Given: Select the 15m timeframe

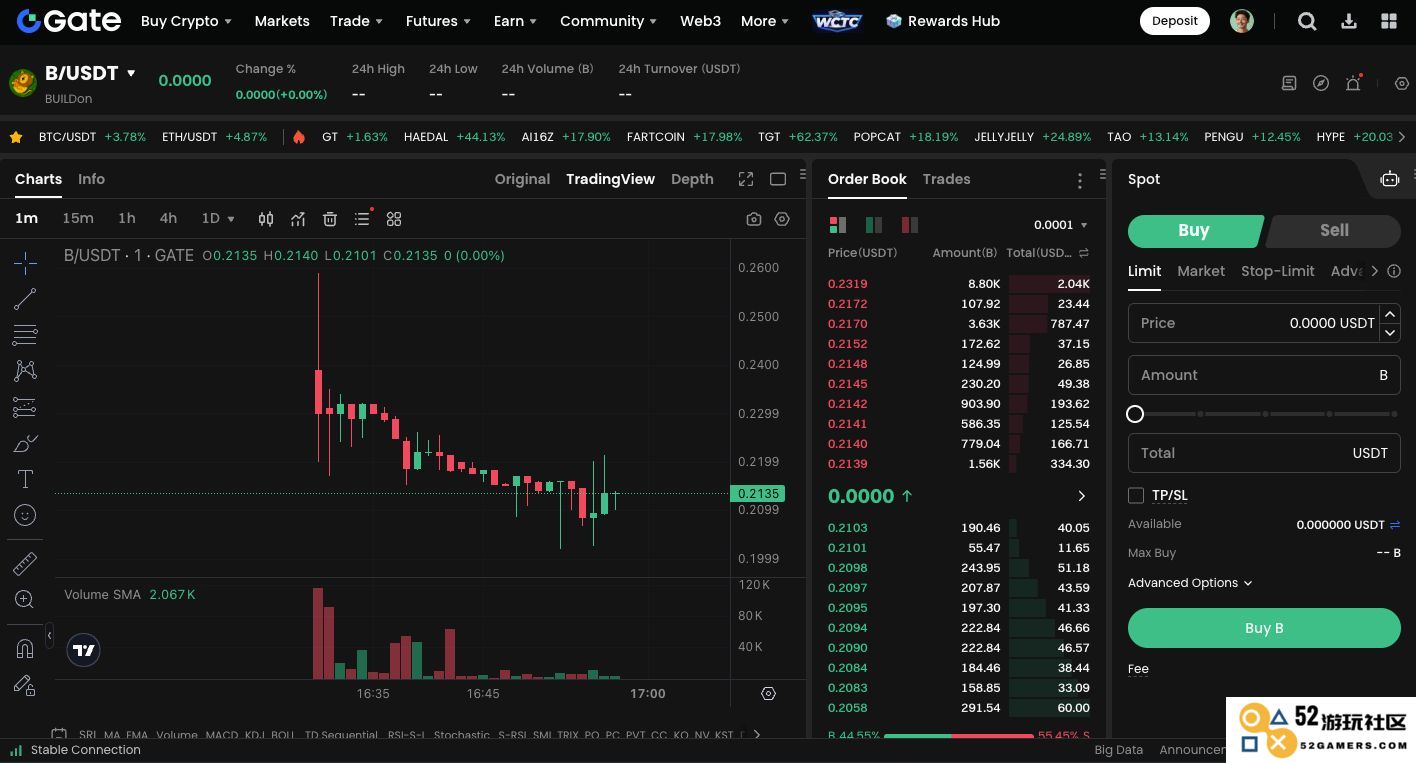Looking at the screenshot, I should point(78,218).
